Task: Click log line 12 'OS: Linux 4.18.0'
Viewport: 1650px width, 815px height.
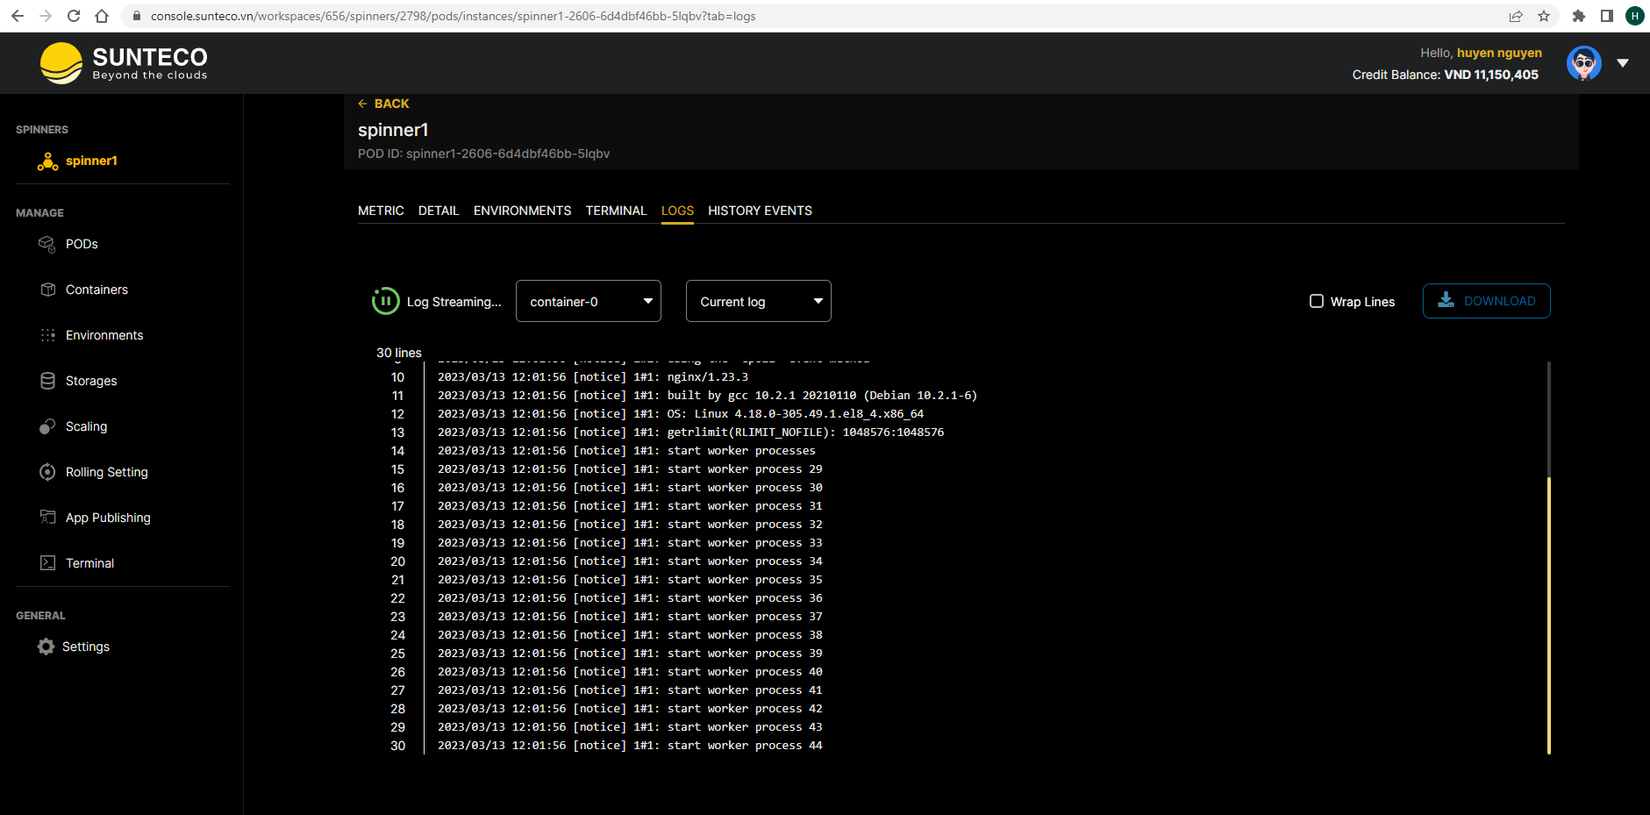Action: [x=680, y=414]
